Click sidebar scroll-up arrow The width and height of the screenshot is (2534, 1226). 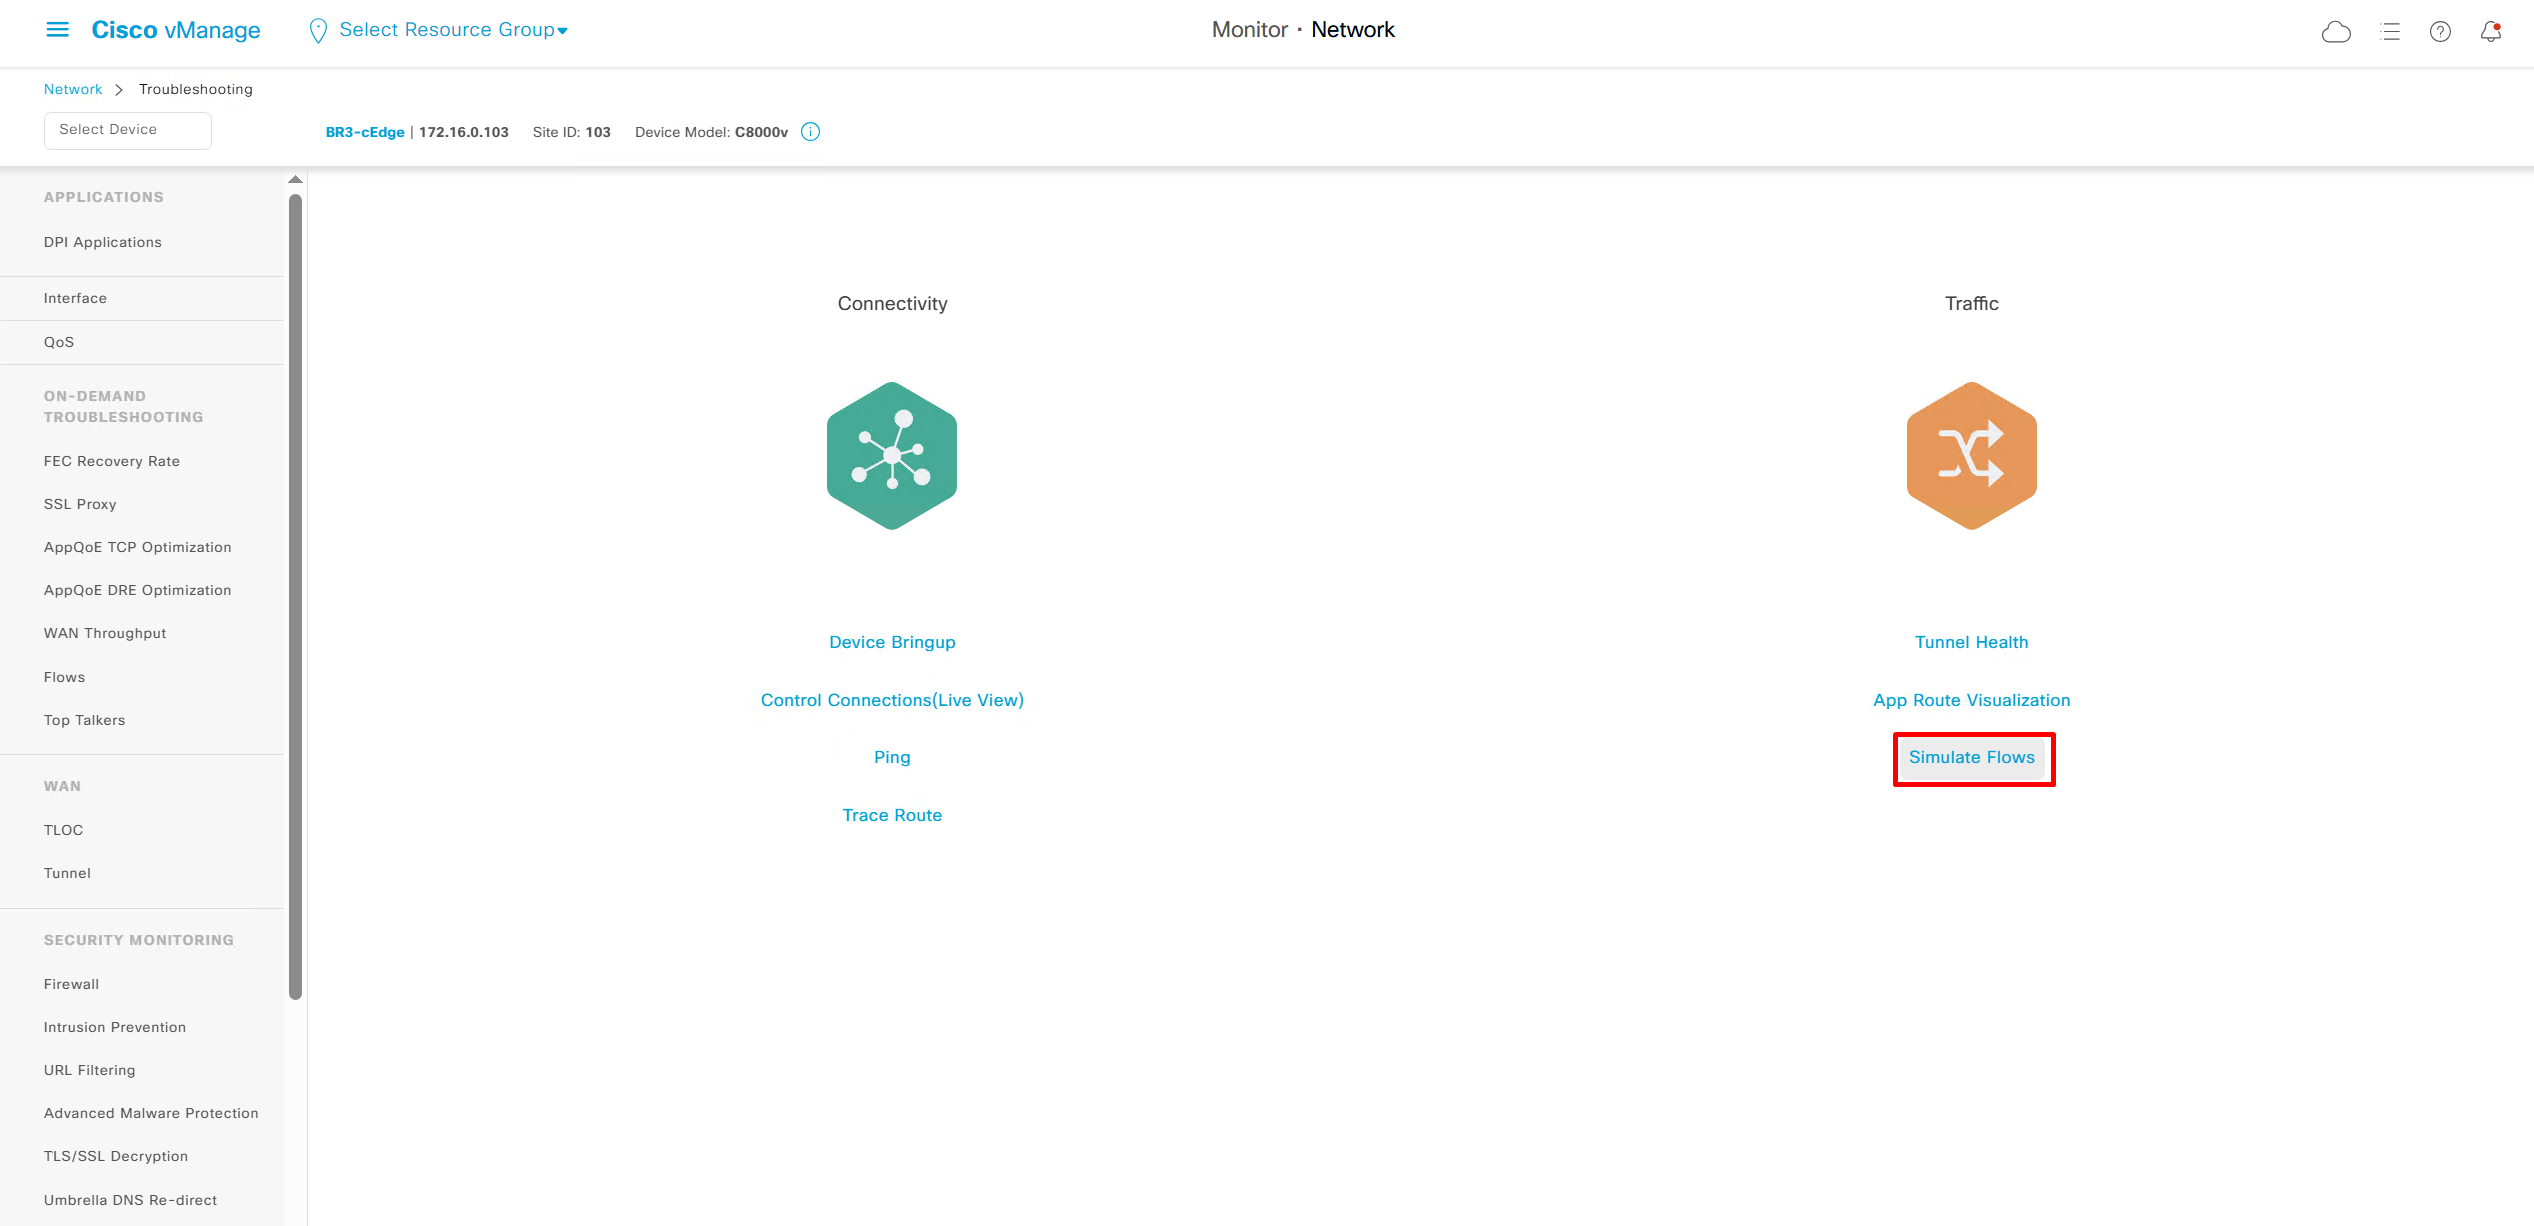(x=295, y=180)
